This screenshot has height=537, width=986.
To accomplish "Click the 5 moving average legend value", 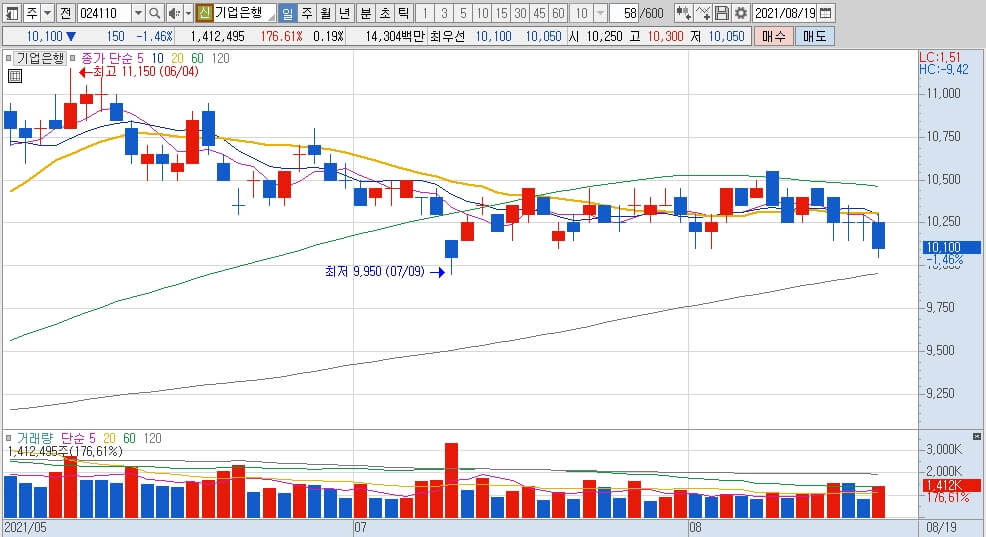I will pos(141,58).
